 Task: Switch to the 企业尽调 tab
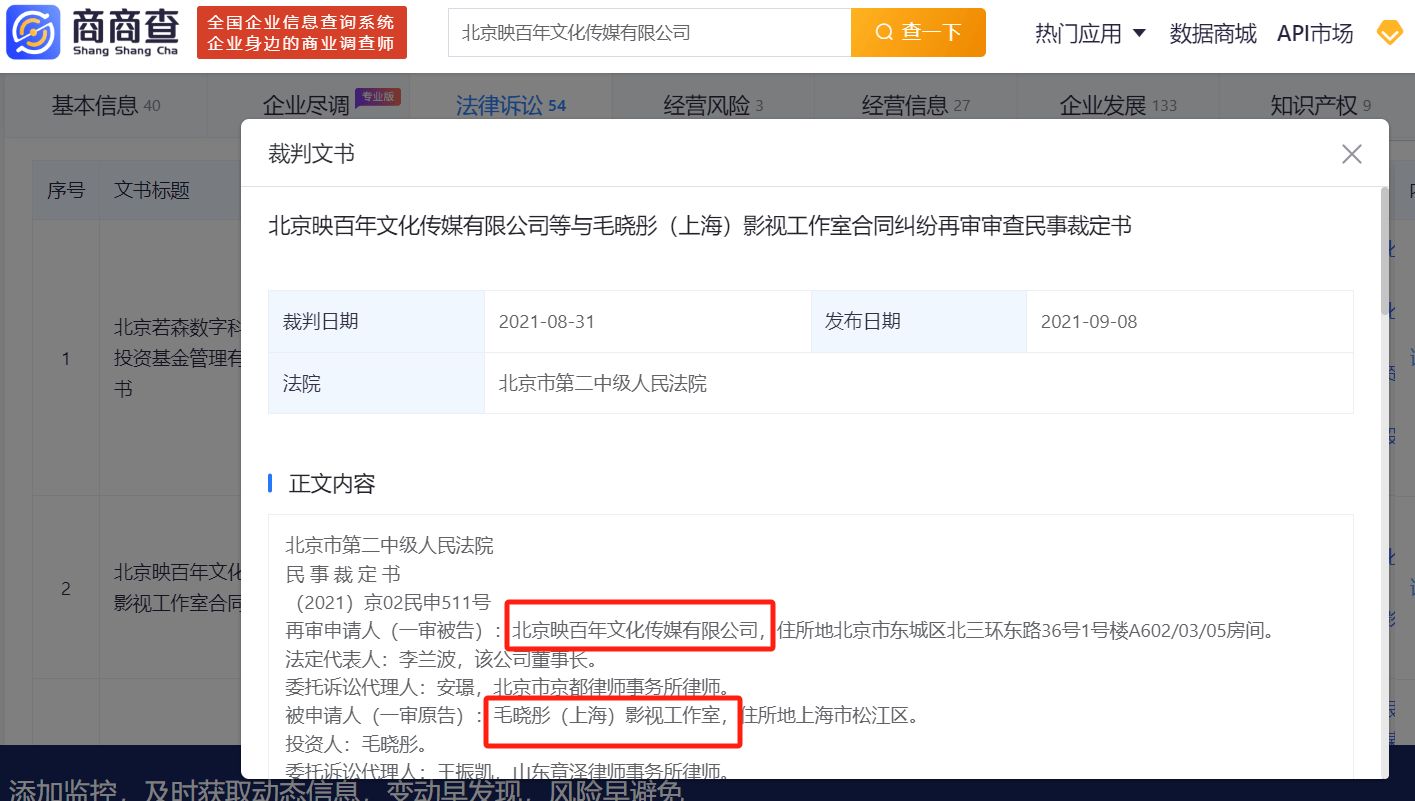tap(305, 105)
